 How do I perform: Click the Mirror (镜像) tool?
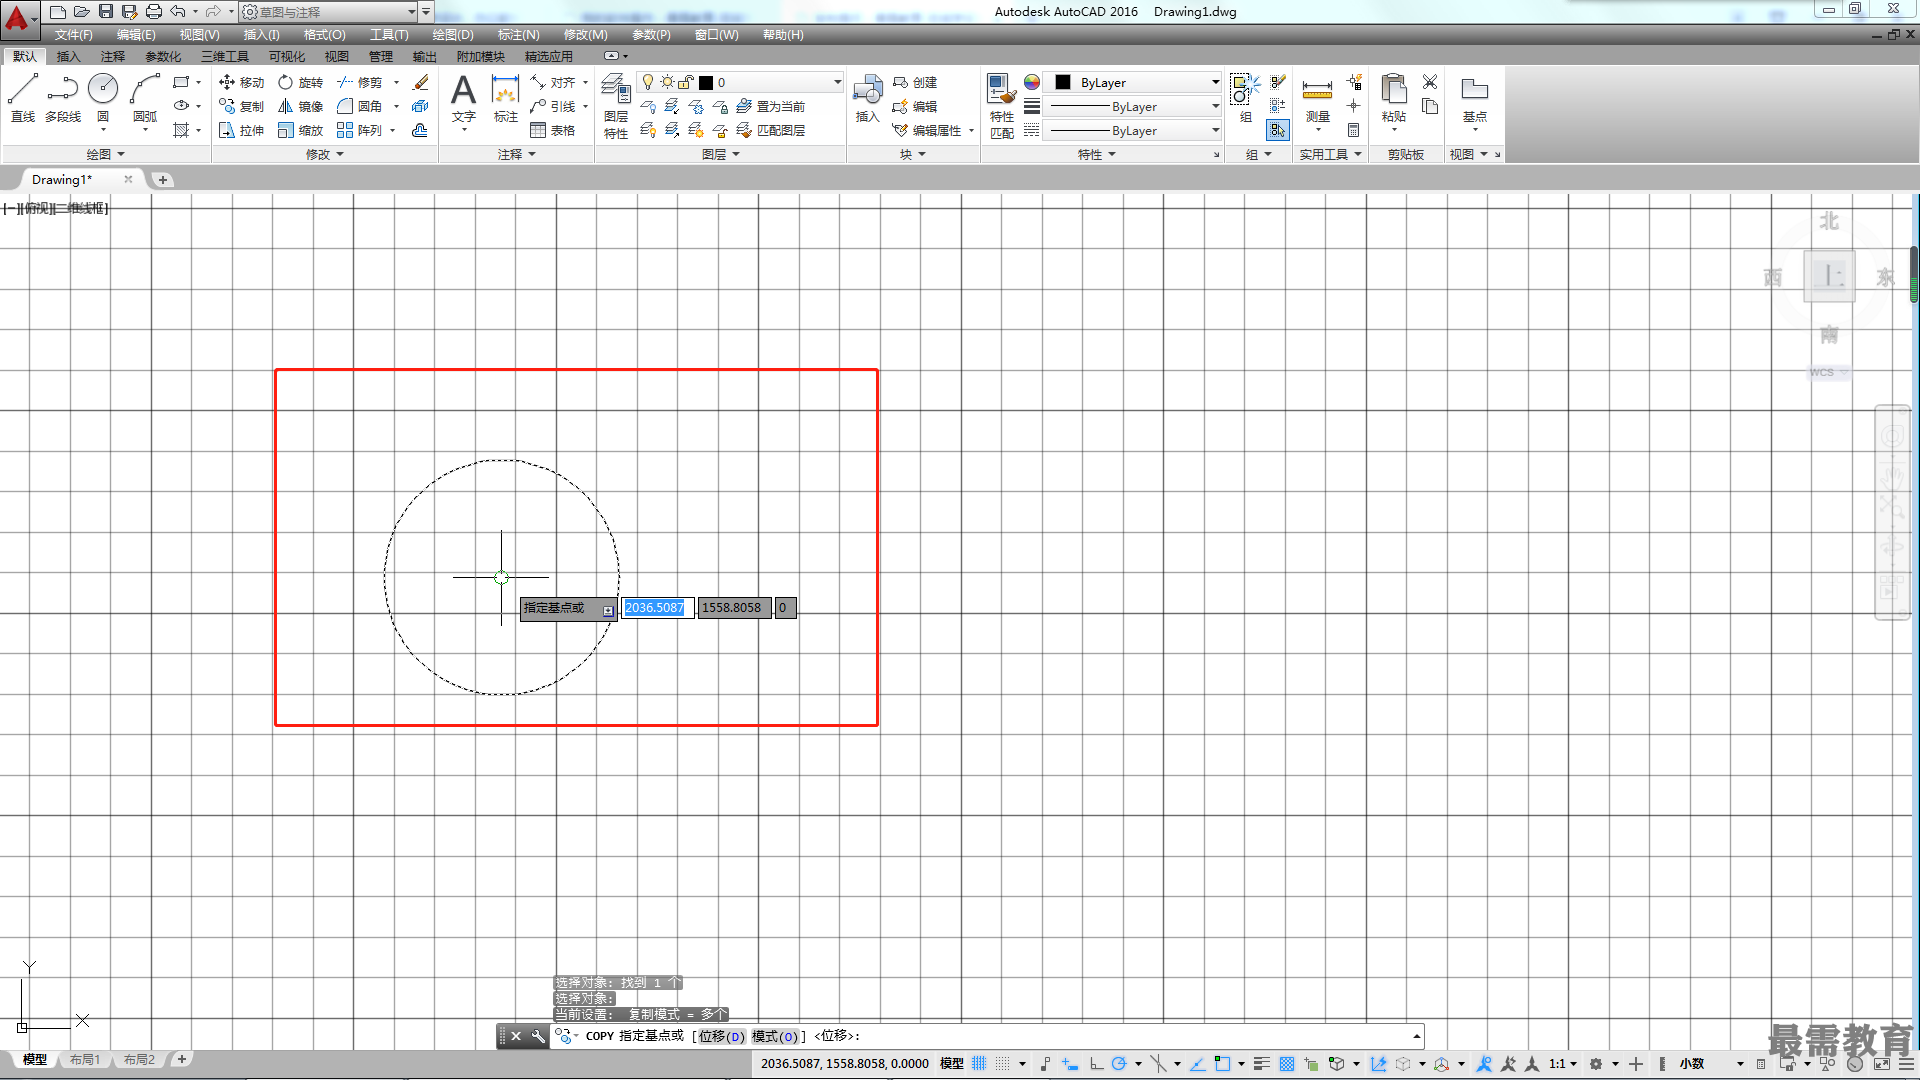pos(301,106)
